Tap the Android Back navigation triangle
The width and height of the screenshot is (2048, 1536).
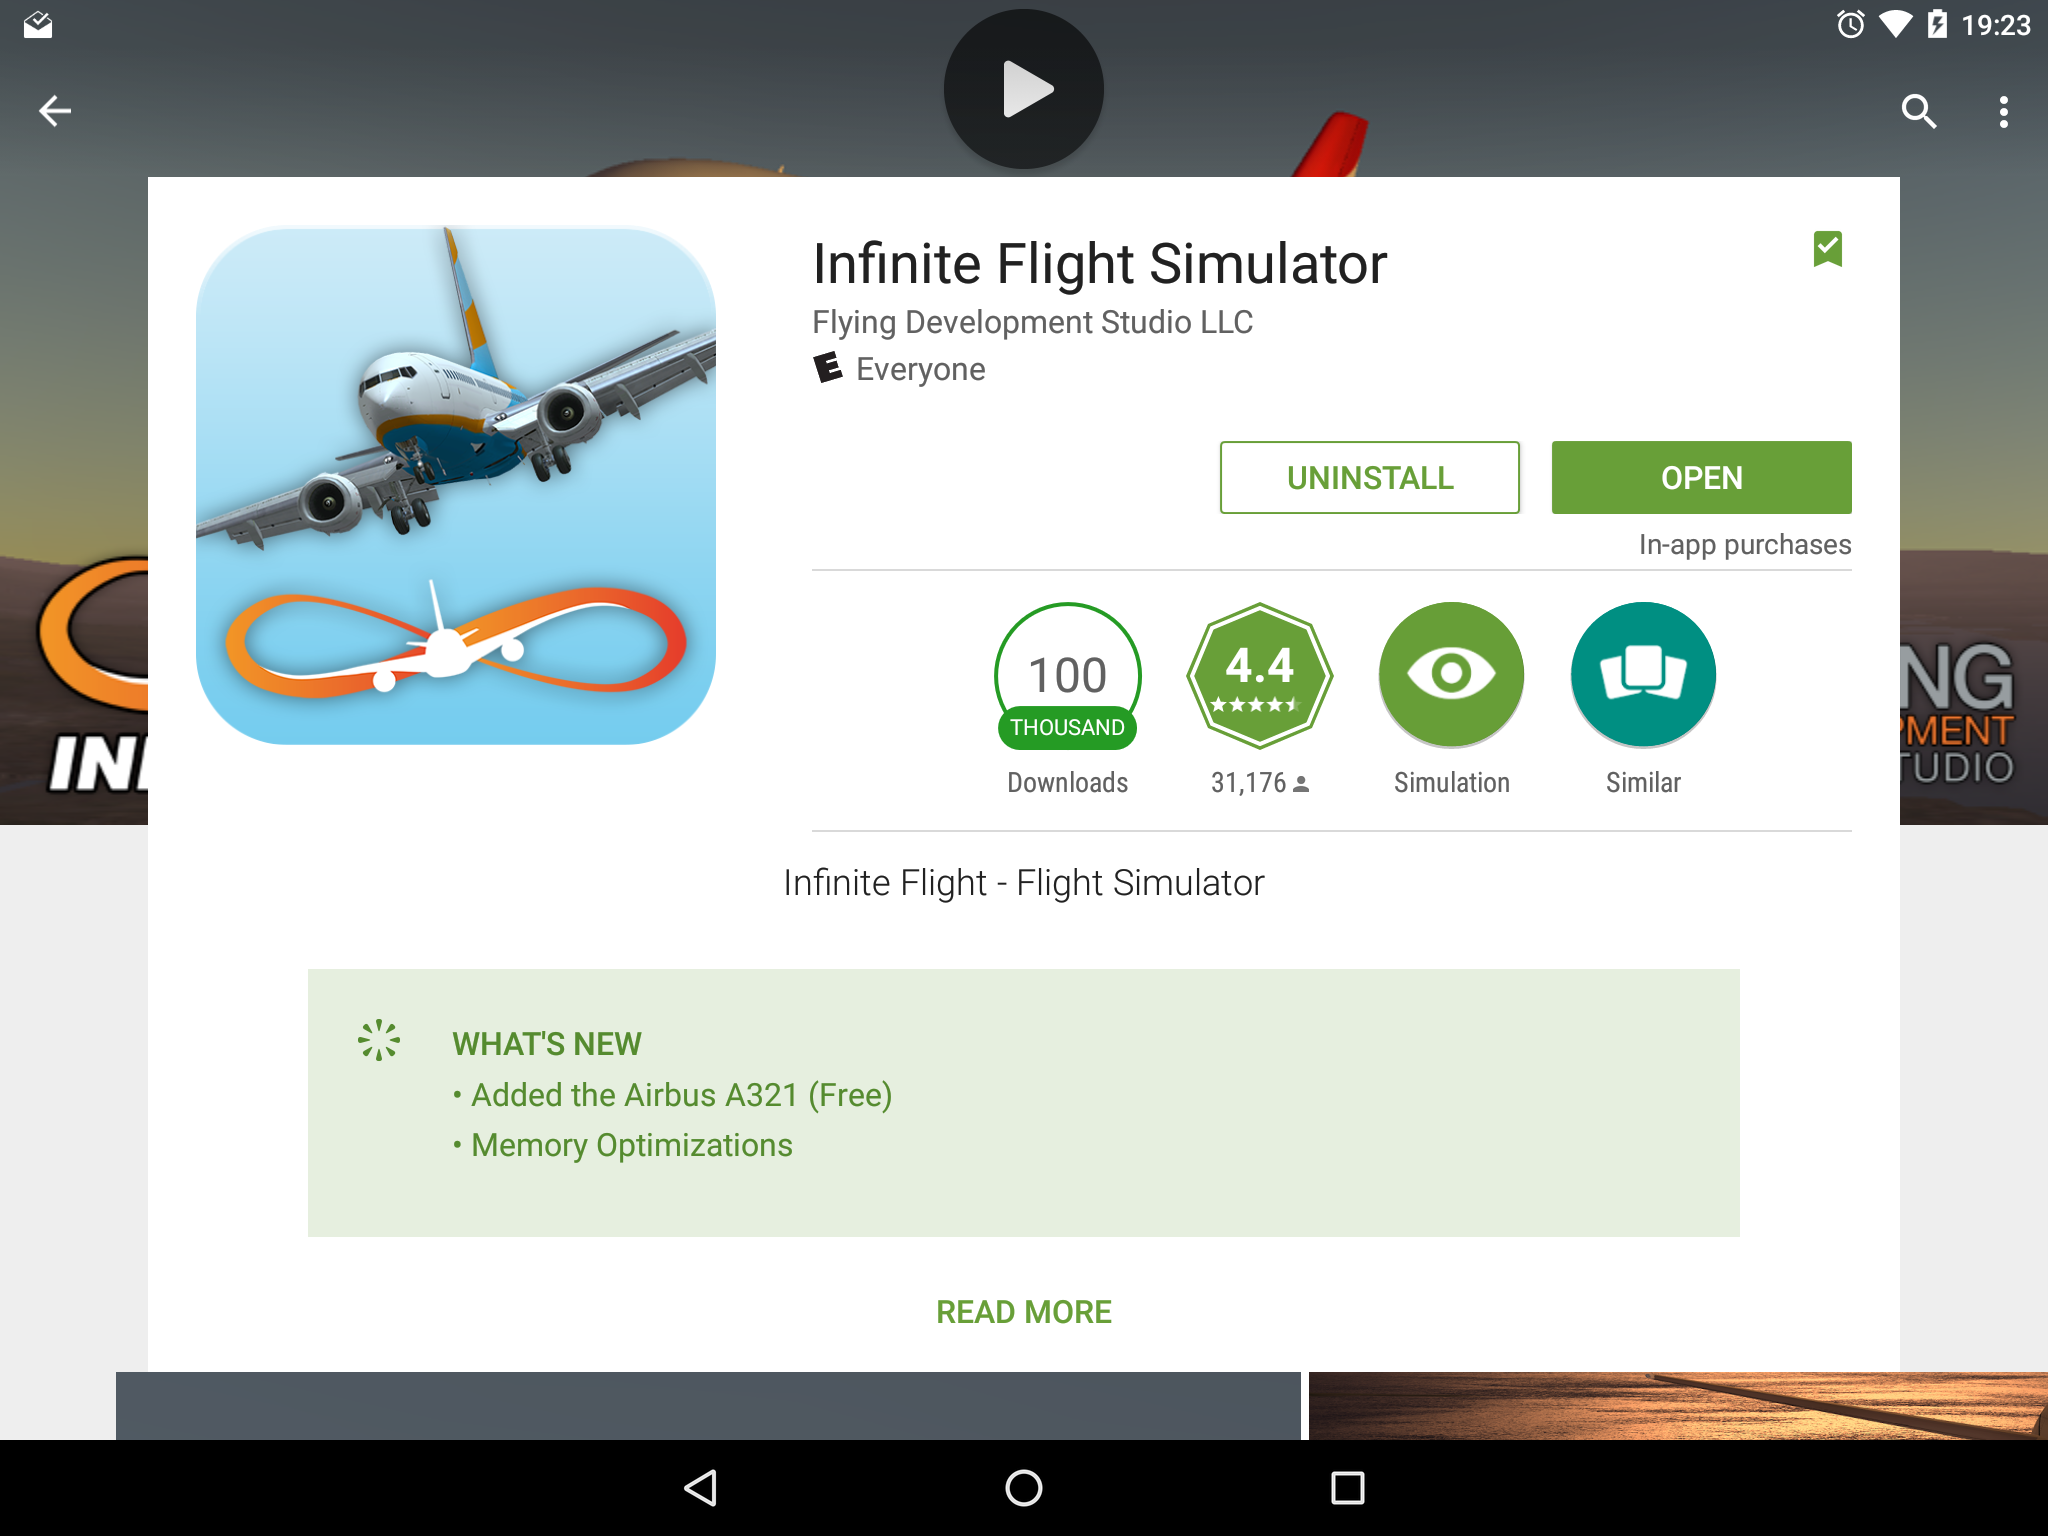[701, 1488]
